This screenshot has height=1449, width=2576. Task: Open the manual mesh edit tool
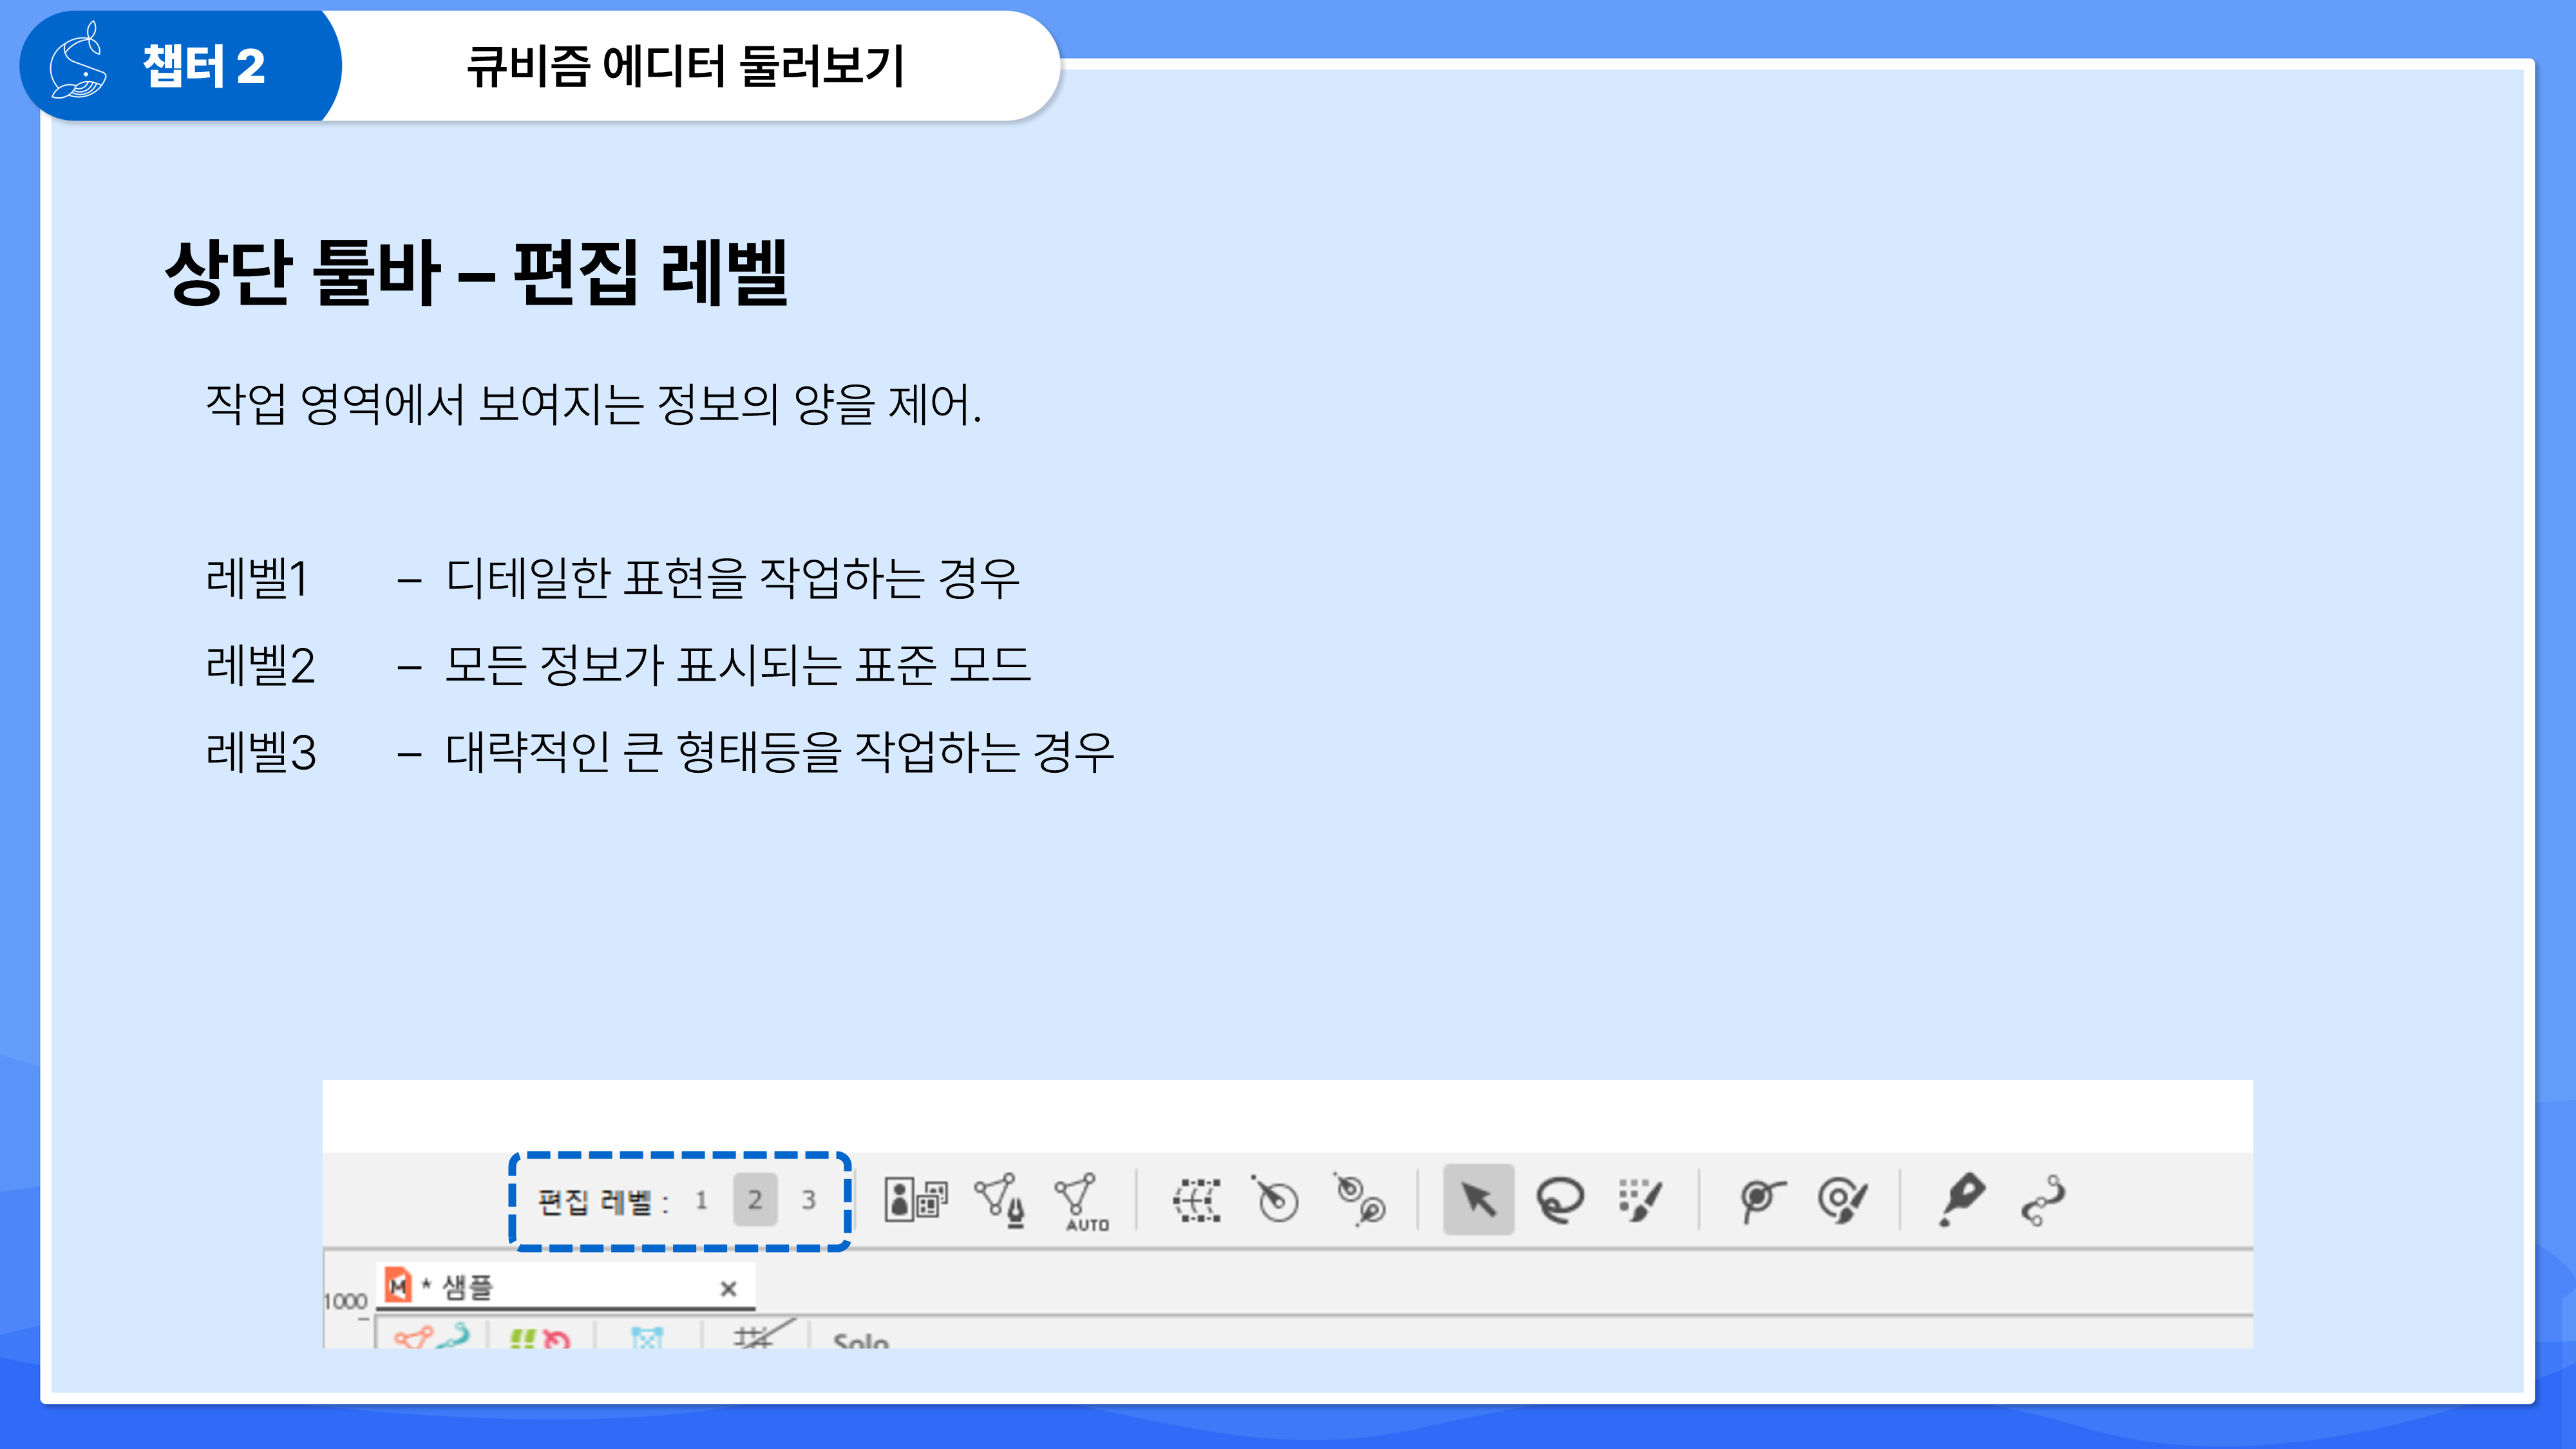(1000, 1199)
